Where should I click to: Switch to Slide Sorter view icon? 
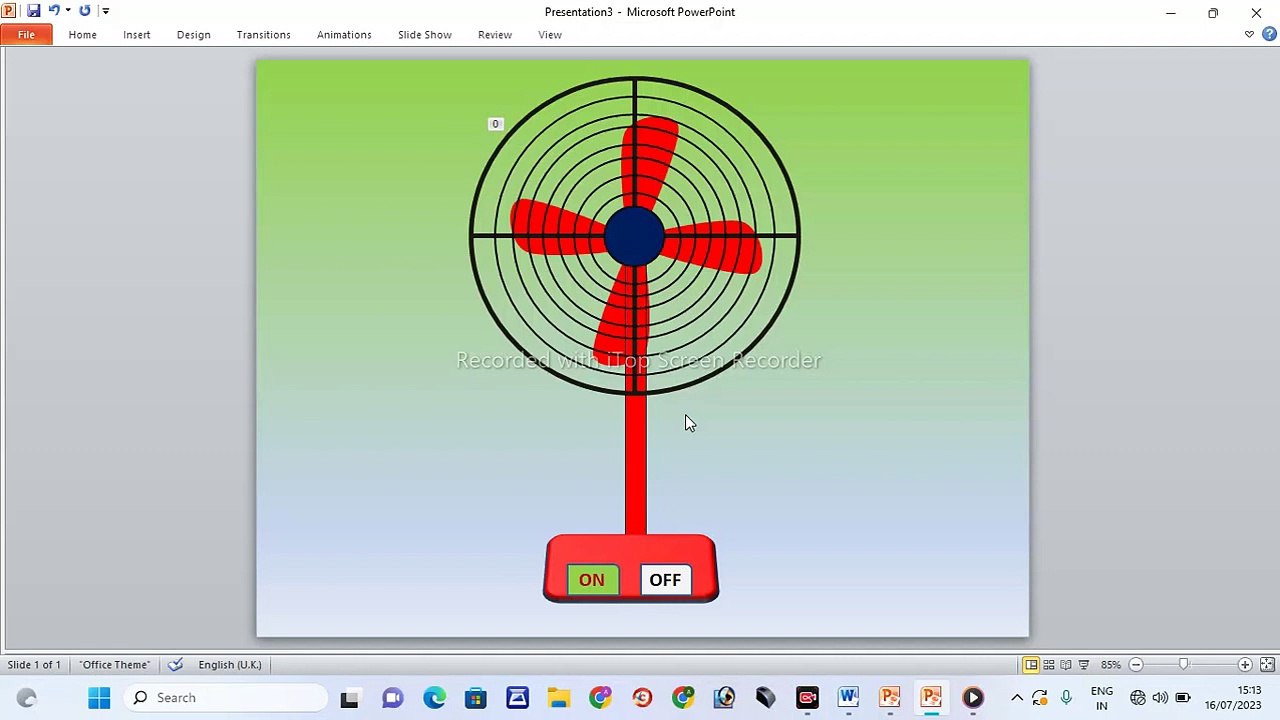1049,665
